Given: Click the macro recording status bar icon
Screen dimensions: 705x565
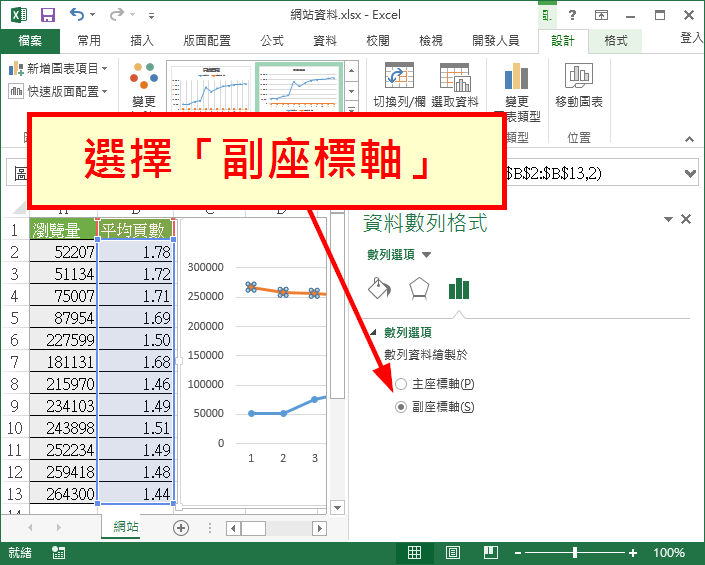Looking at the screenshot, I should (58, 553).
